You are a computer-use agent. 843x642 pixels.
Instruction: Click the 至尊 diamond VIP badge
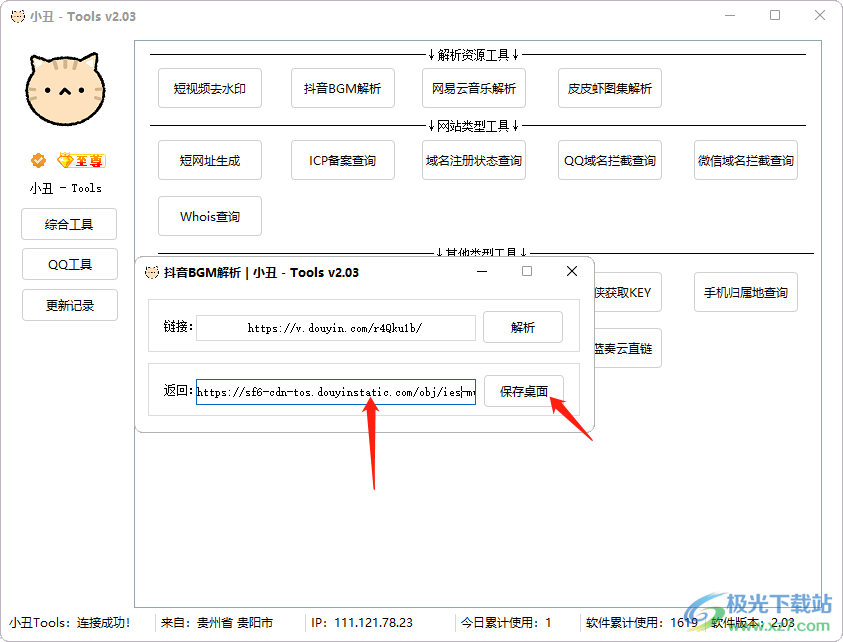(81, 160)
